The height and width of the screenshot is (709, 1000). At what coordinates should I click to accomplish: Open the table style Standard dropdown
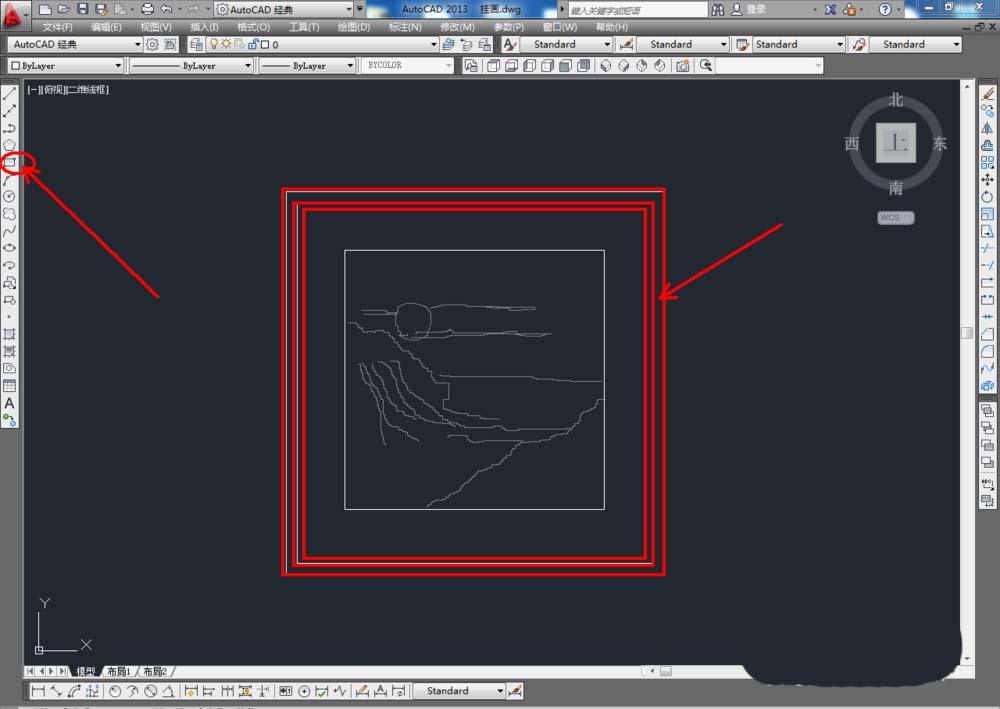tap(839, 44)
